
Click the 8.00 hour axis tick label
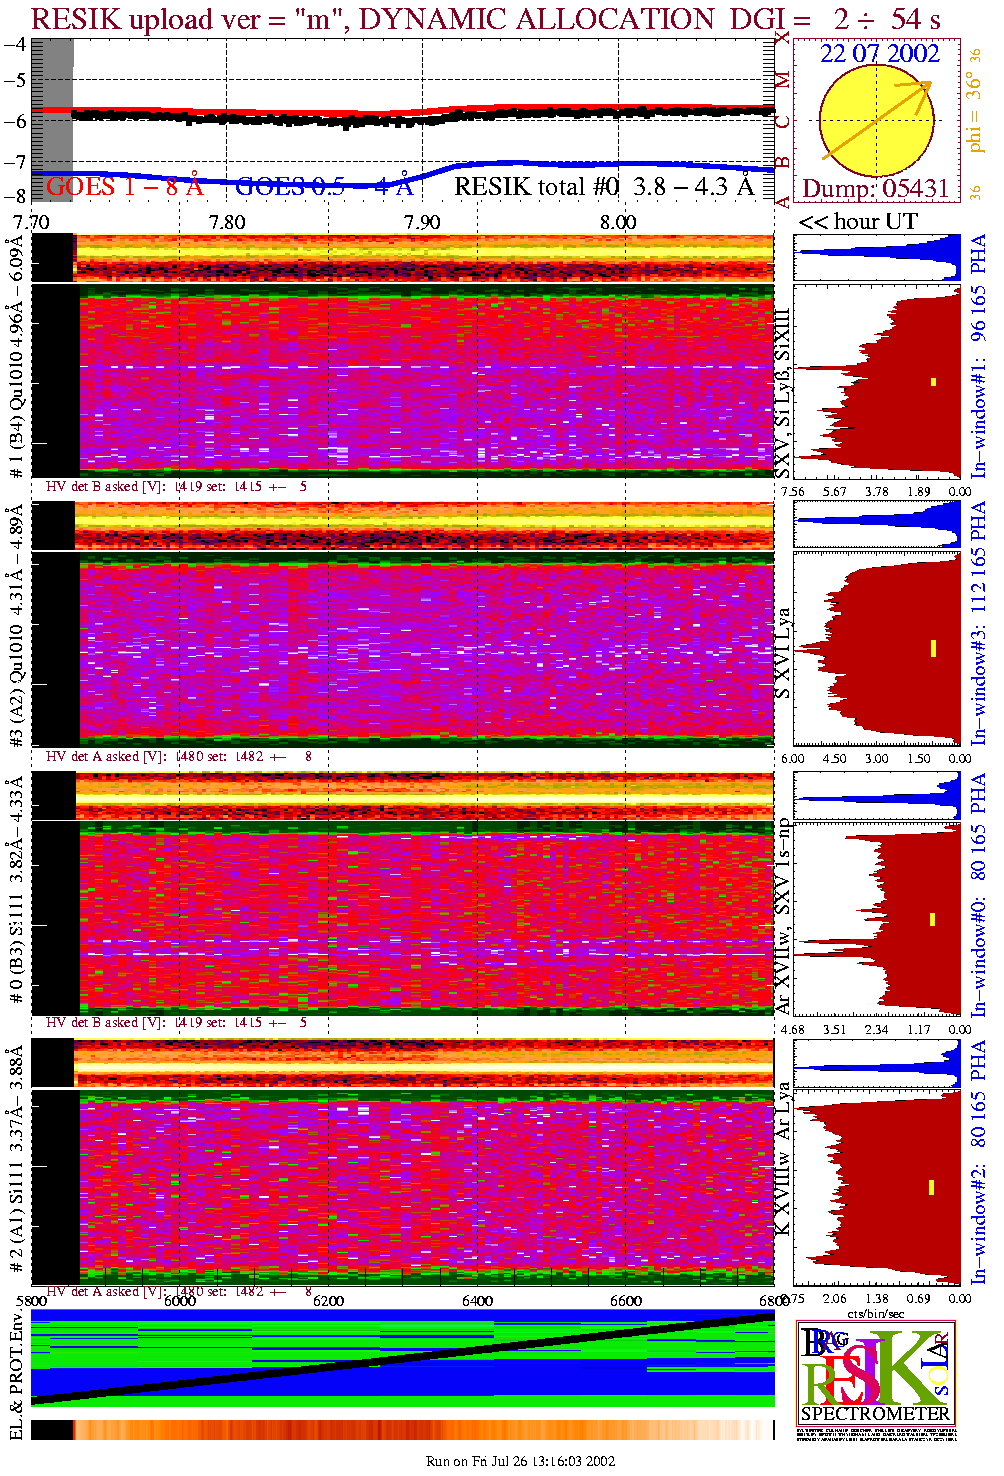coord(618,221)
